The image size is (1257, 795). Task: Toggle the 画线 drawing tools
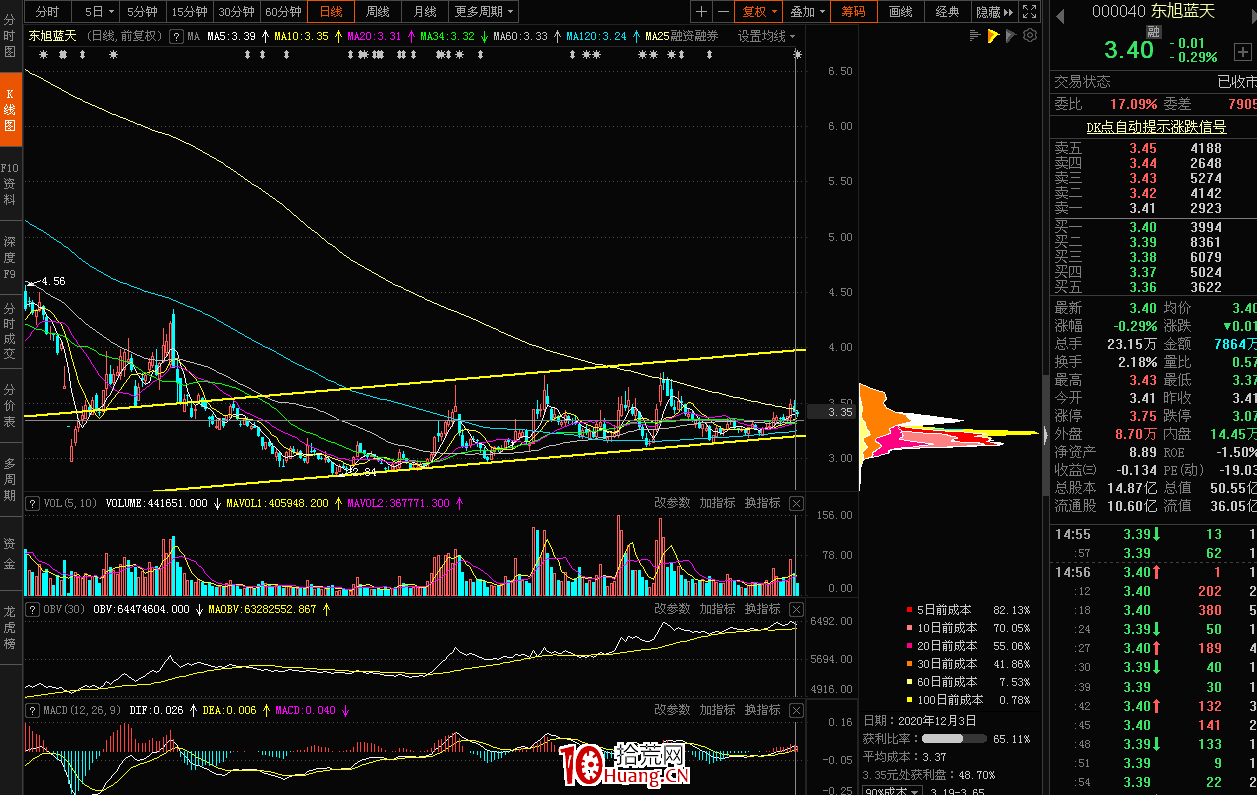point(900,12)
